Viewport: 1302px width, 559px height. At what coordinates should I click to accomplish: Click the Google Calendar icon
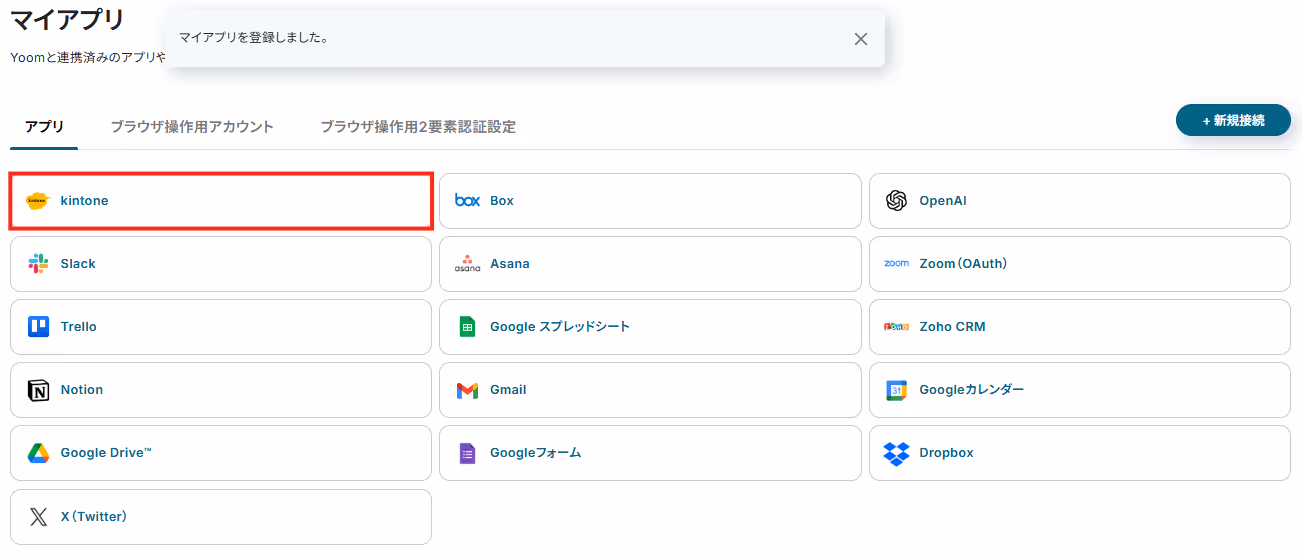[896, 390]
